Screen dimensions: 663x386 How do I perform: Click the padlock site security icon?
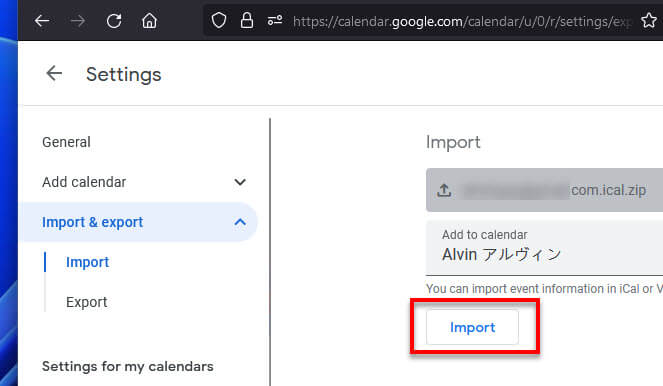pyautogui.click(x=247, y=20)
